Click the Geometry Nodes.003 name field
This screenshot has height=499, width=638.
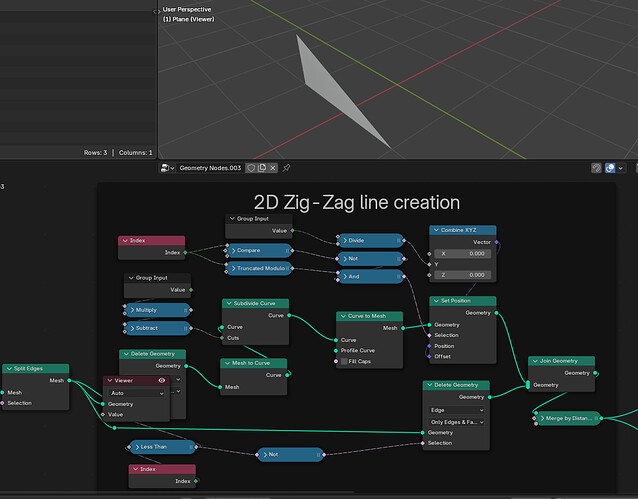coord(210,168)
